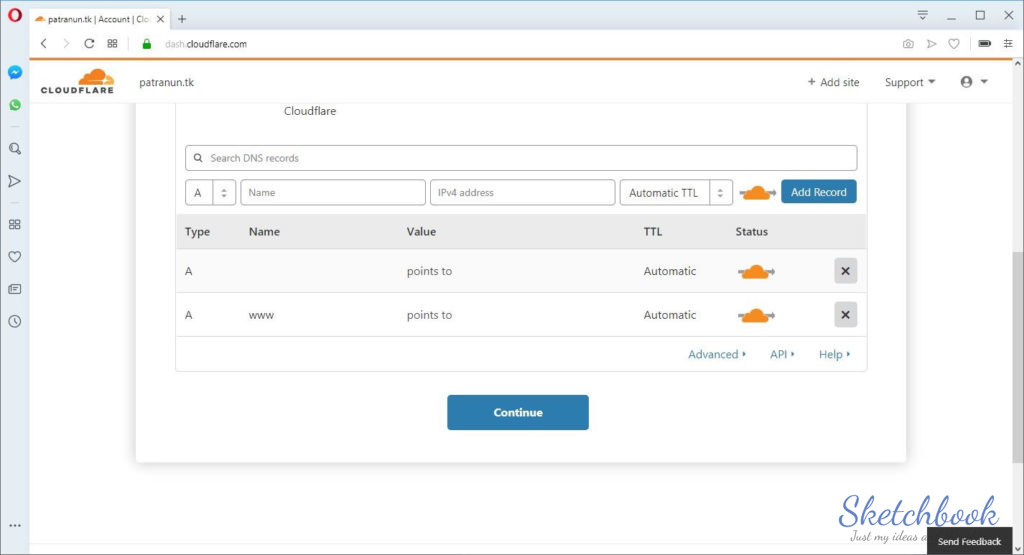Close the patranun.tk tab
Image resolution: width=1024 pixels, height=555 pixels.
point(160,19)
